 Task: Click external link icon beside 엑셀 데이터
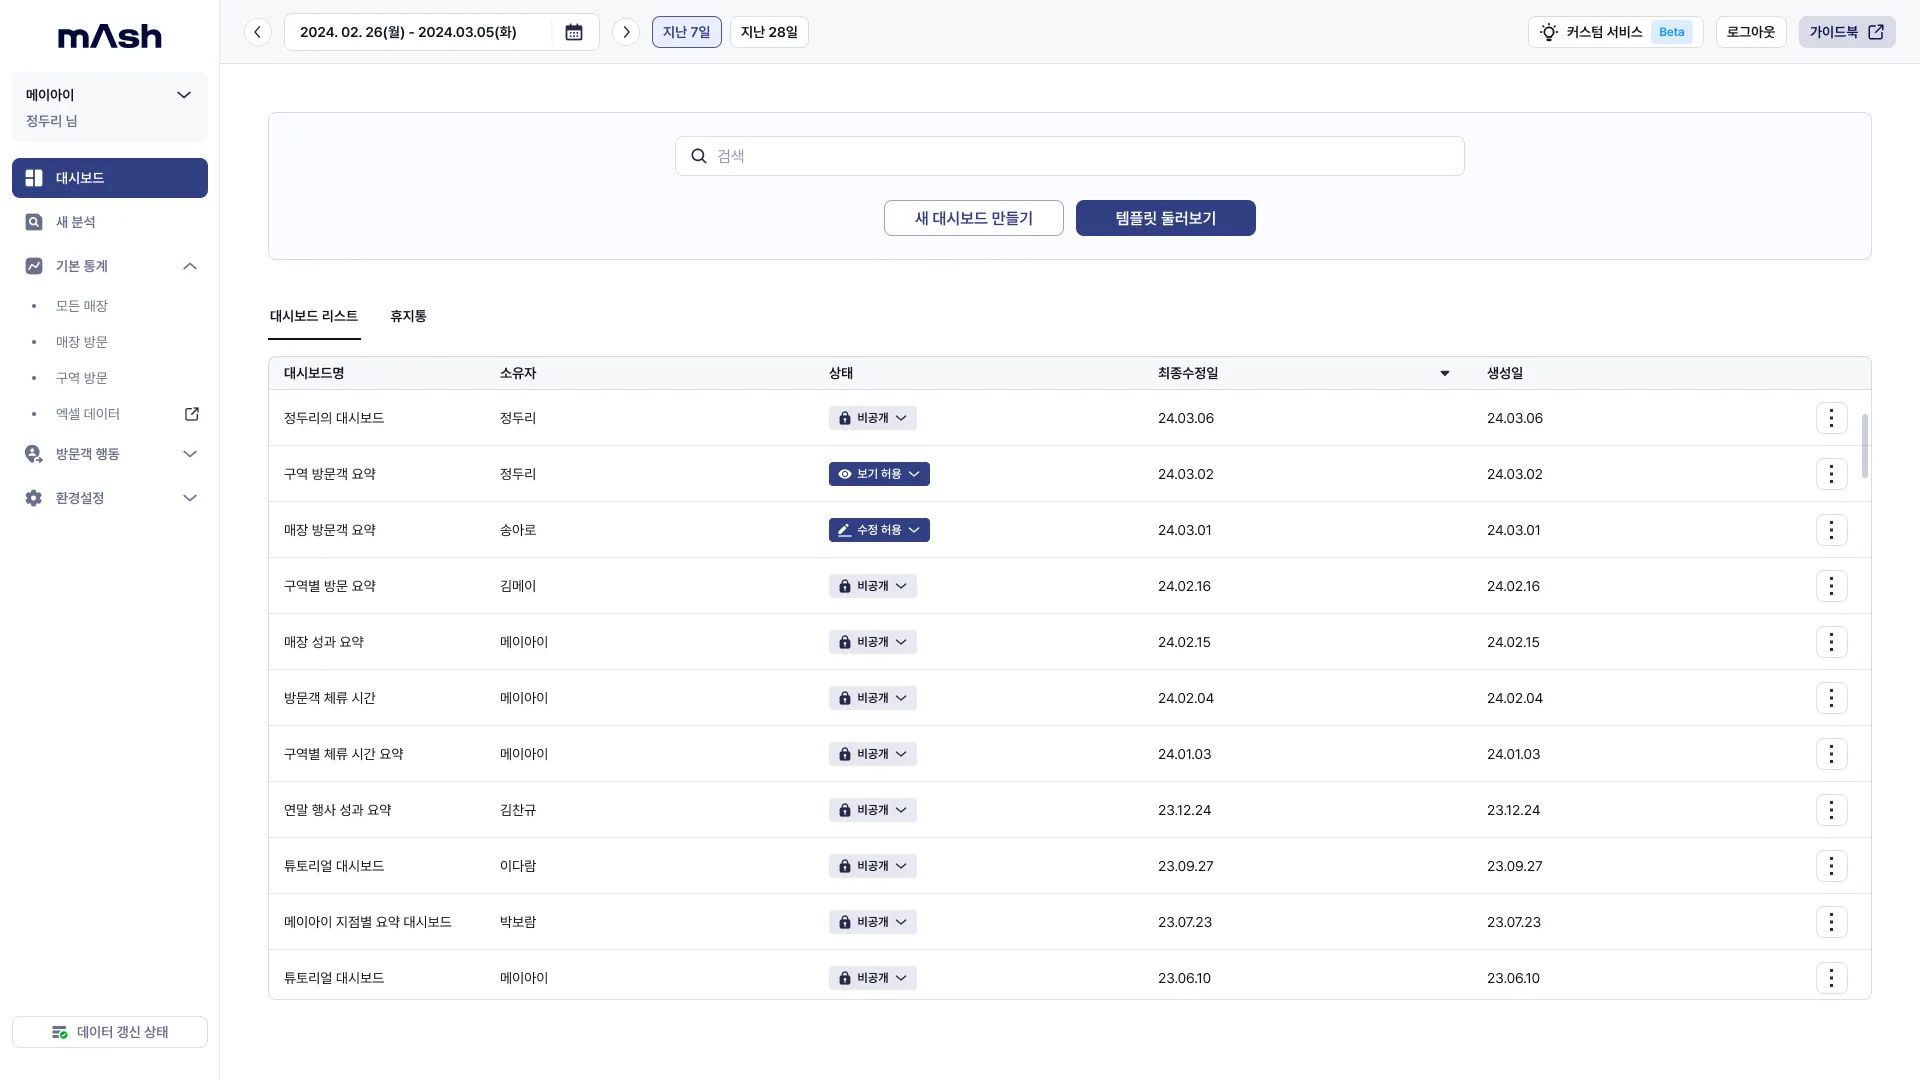192,414
